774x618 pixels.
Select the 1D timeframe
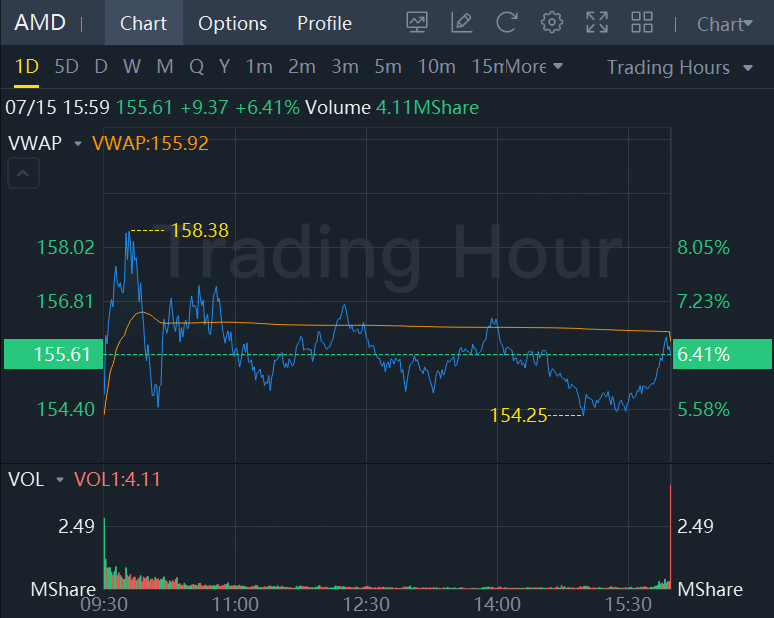pyautogui.click(x=26, y=67)
